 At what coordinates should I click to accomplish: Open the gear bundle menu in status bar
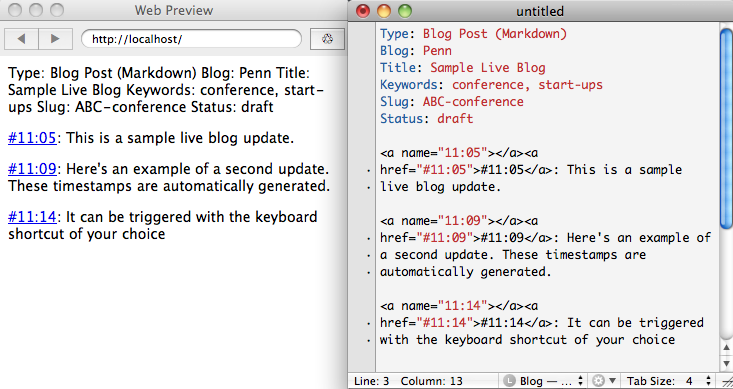tap(604, 381)
